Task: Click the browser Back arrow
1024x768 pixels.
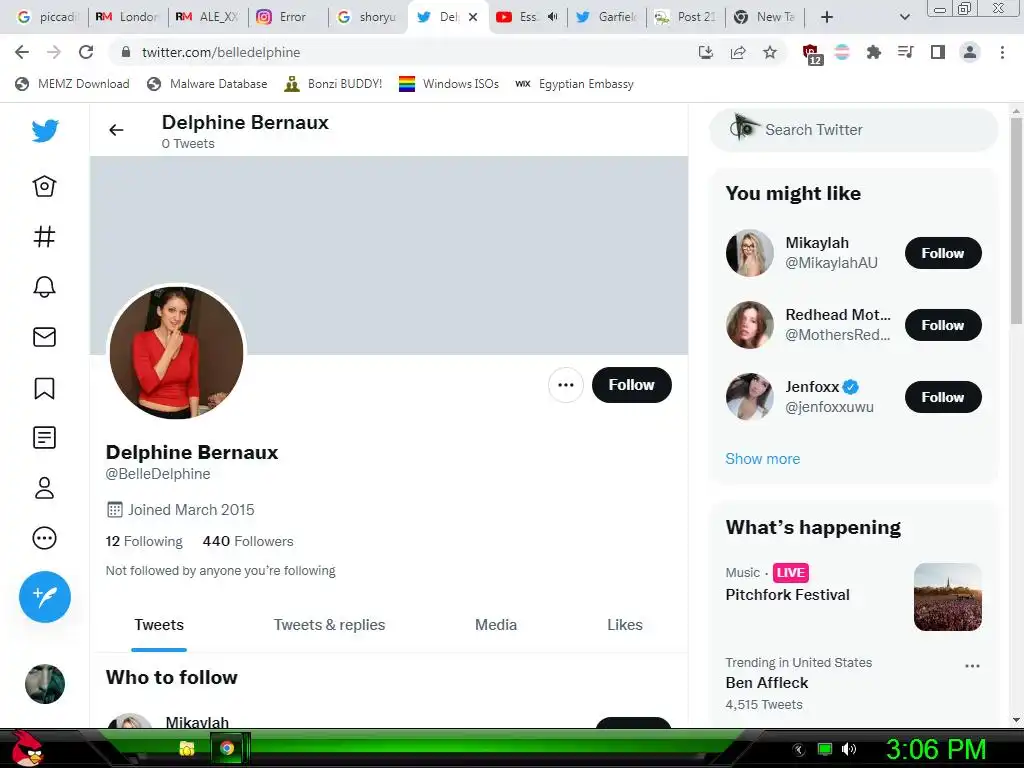Action: [22, 52]
